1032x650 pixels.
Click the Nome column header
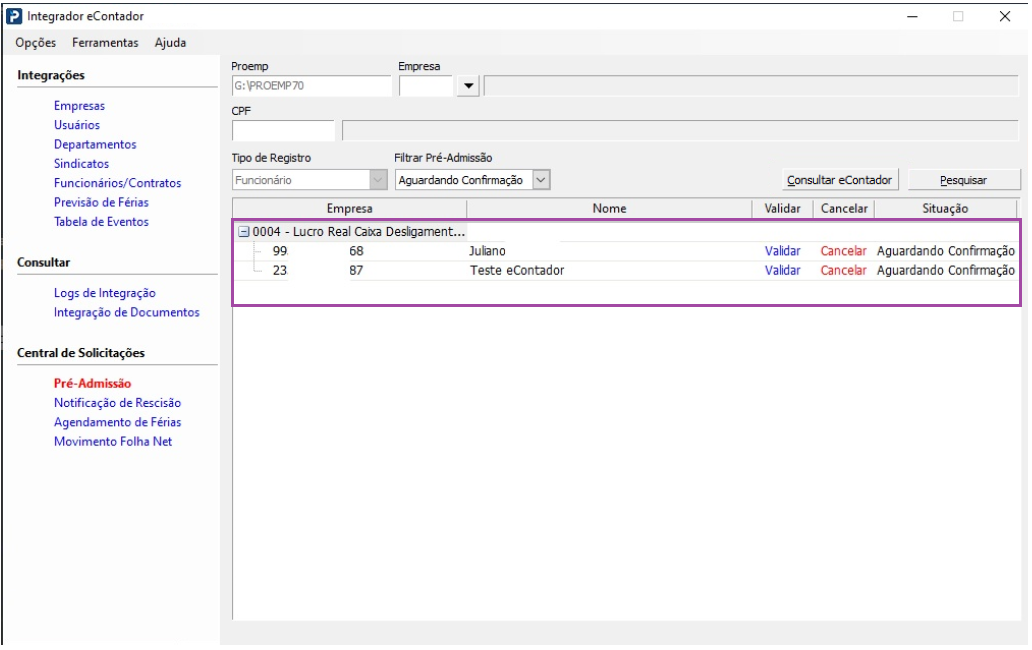(x=609, y=209)
